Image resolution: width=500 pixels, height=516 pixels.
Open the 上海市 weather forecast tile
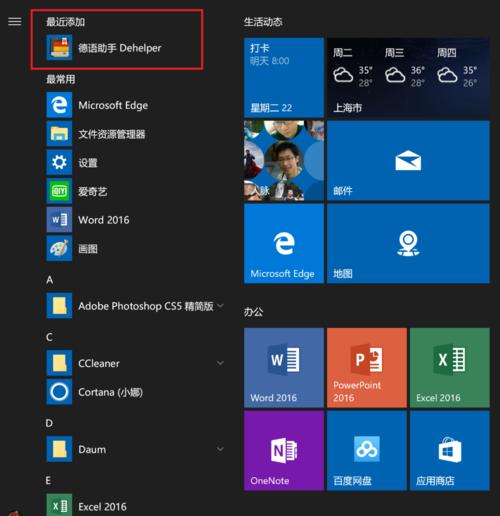point(408,77)
